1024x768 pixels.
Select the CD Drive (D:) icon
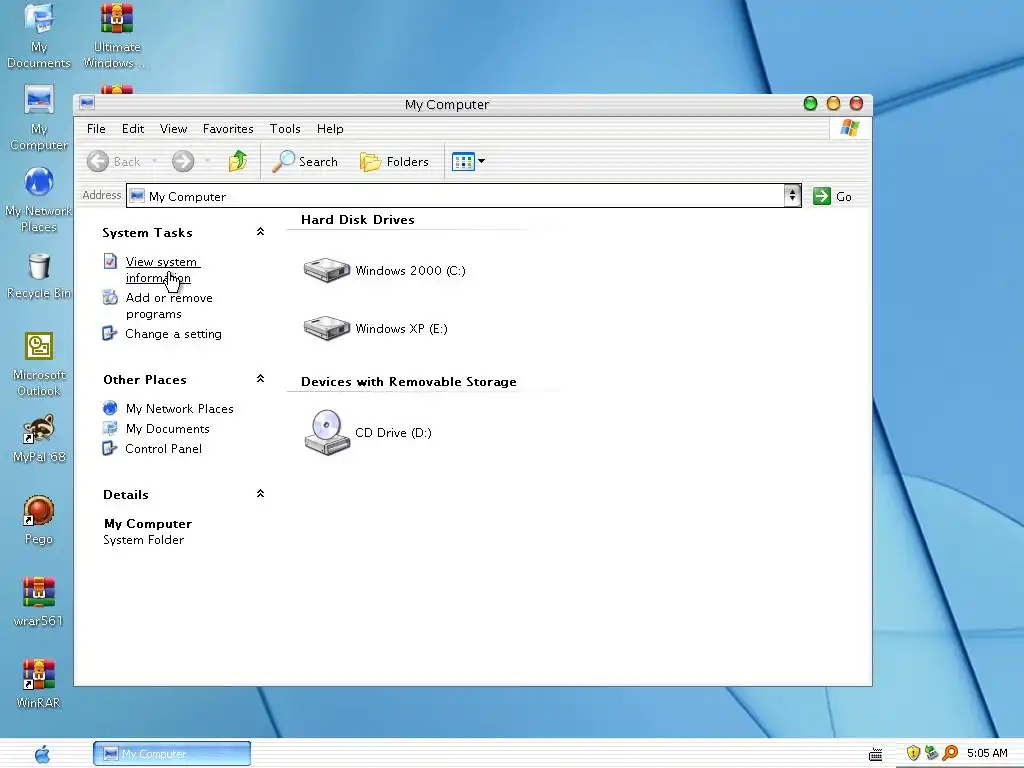click(327, 432)
